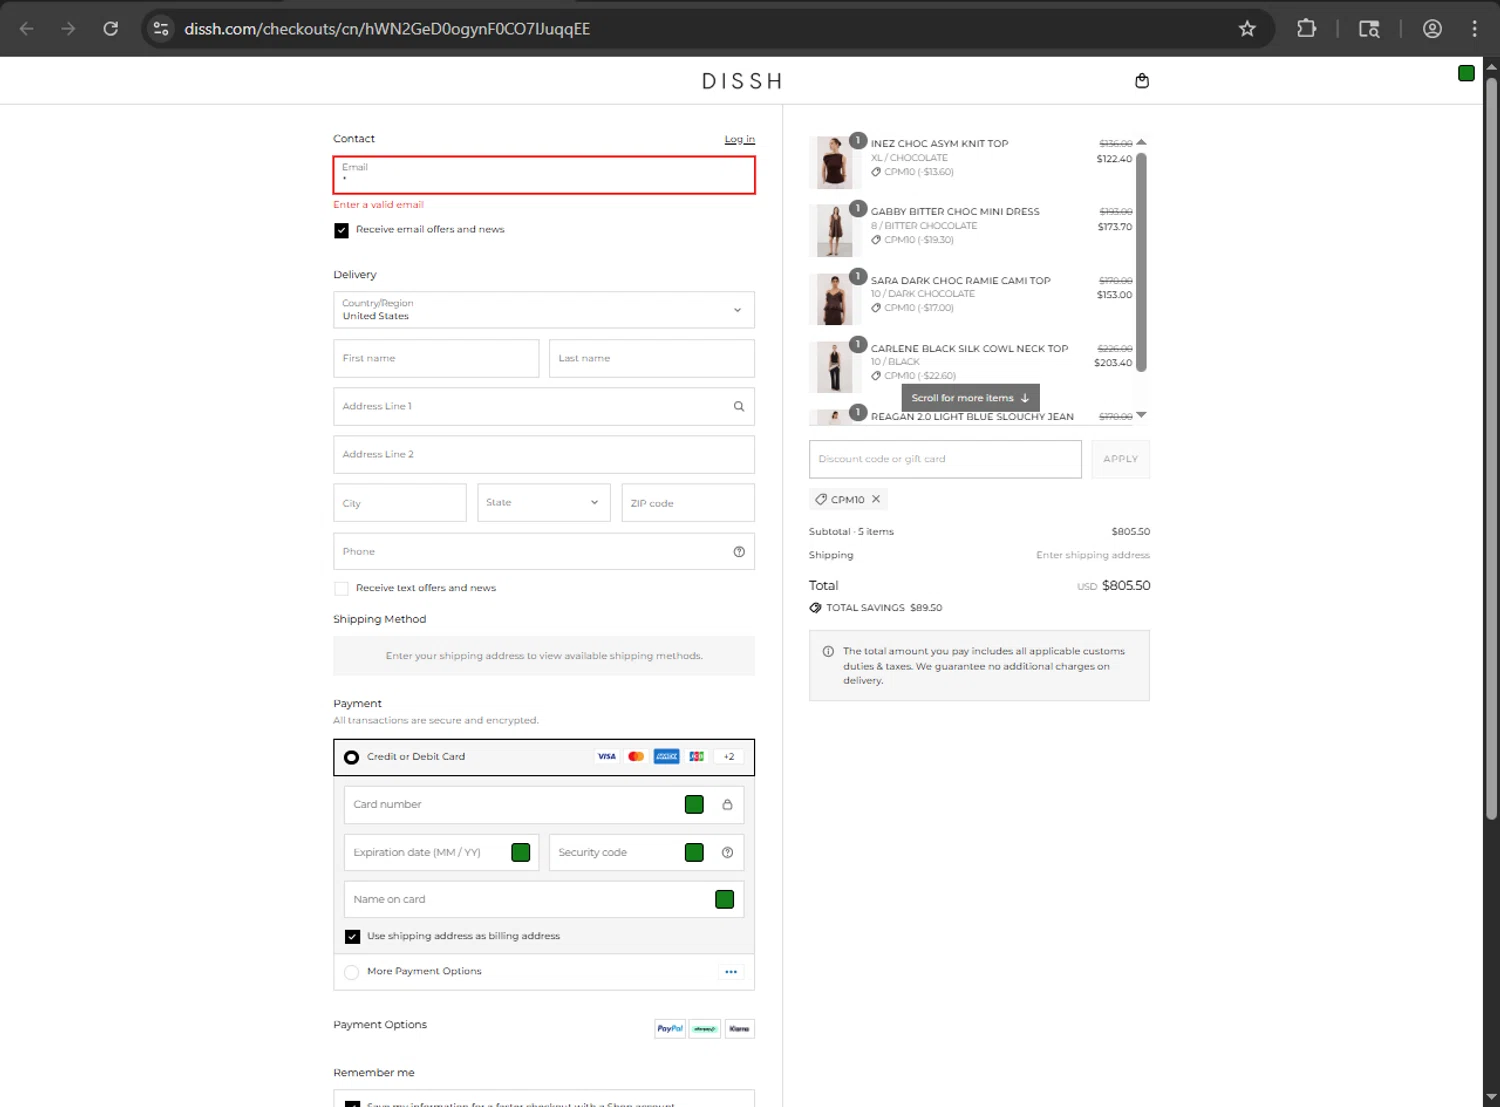Reload the checkout page
Image resolution: width=1500 pixels, height=1107 pixels.
coord(111,28)
